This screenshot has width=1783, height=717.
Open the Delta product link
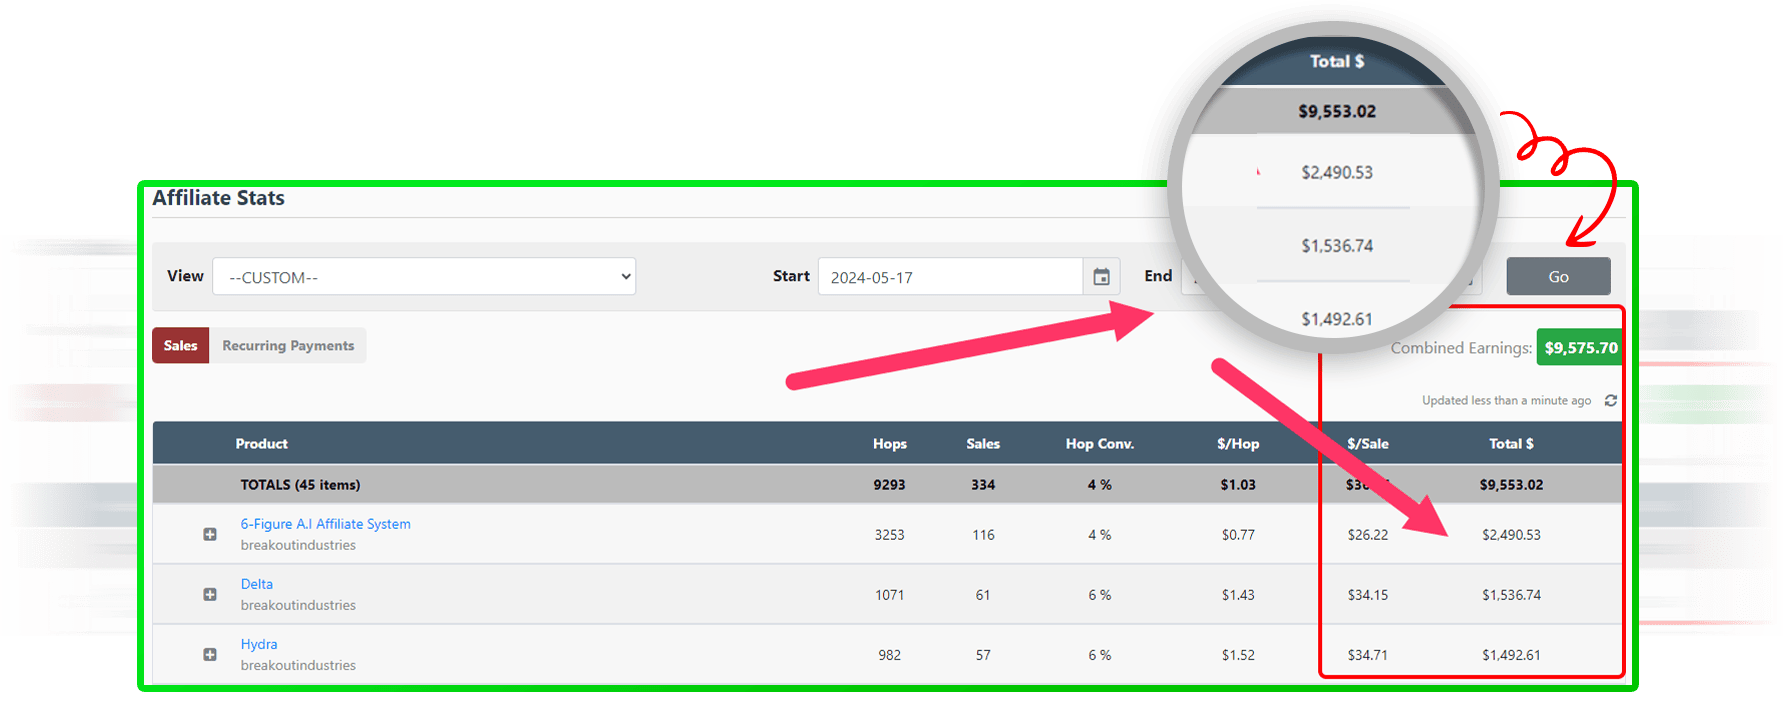[257, 584]
